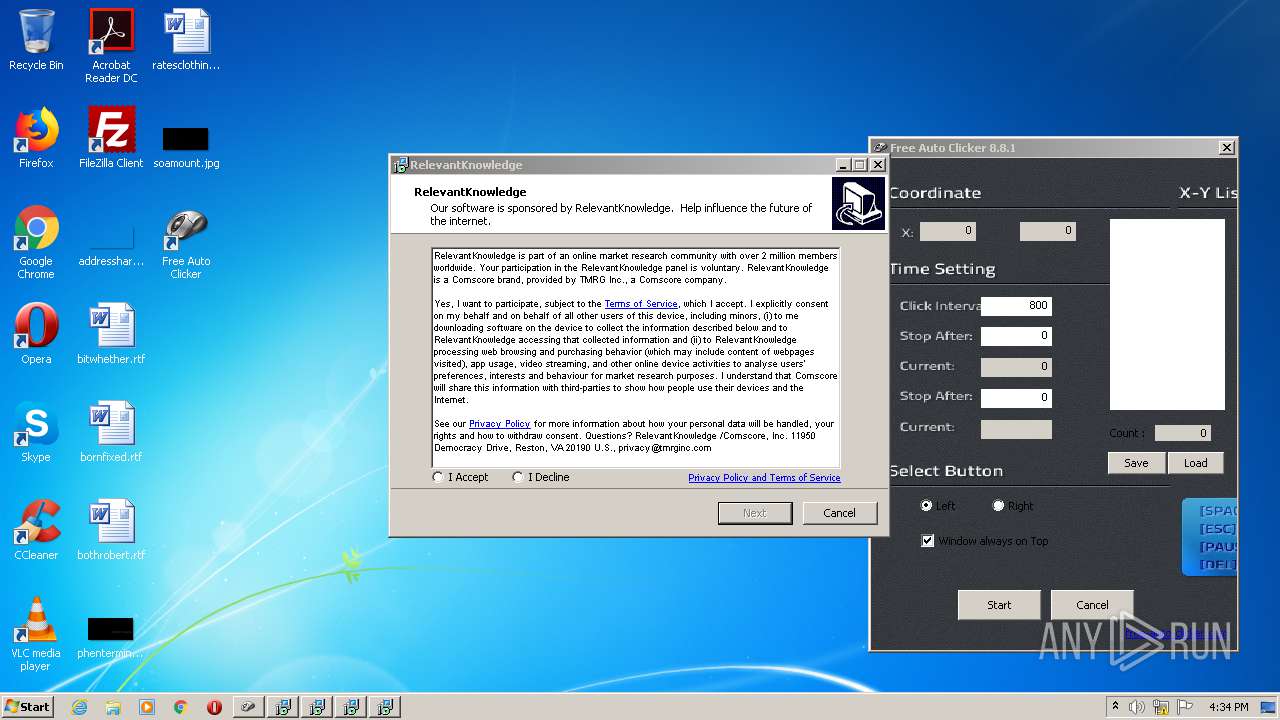Launch CCleaner desktop shortcut
Viewport: 1280px width, 720px height.
pyautogui.click(x=36, y=530)
